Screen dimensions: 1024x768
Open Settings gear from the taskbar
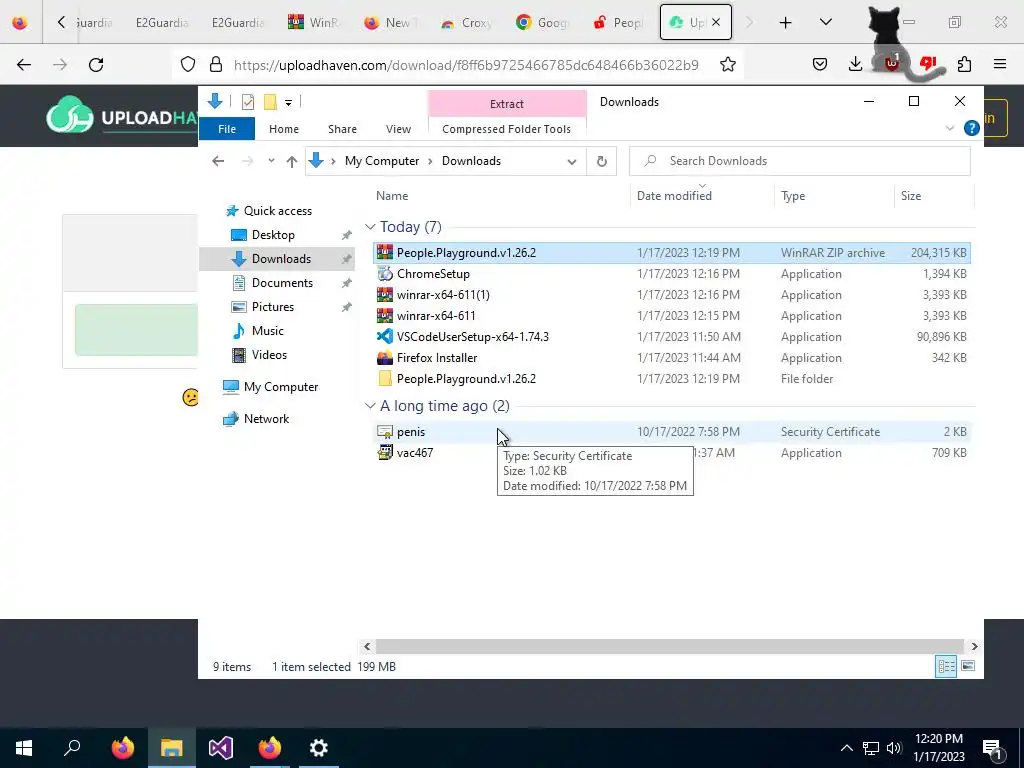tap(319, 748)
